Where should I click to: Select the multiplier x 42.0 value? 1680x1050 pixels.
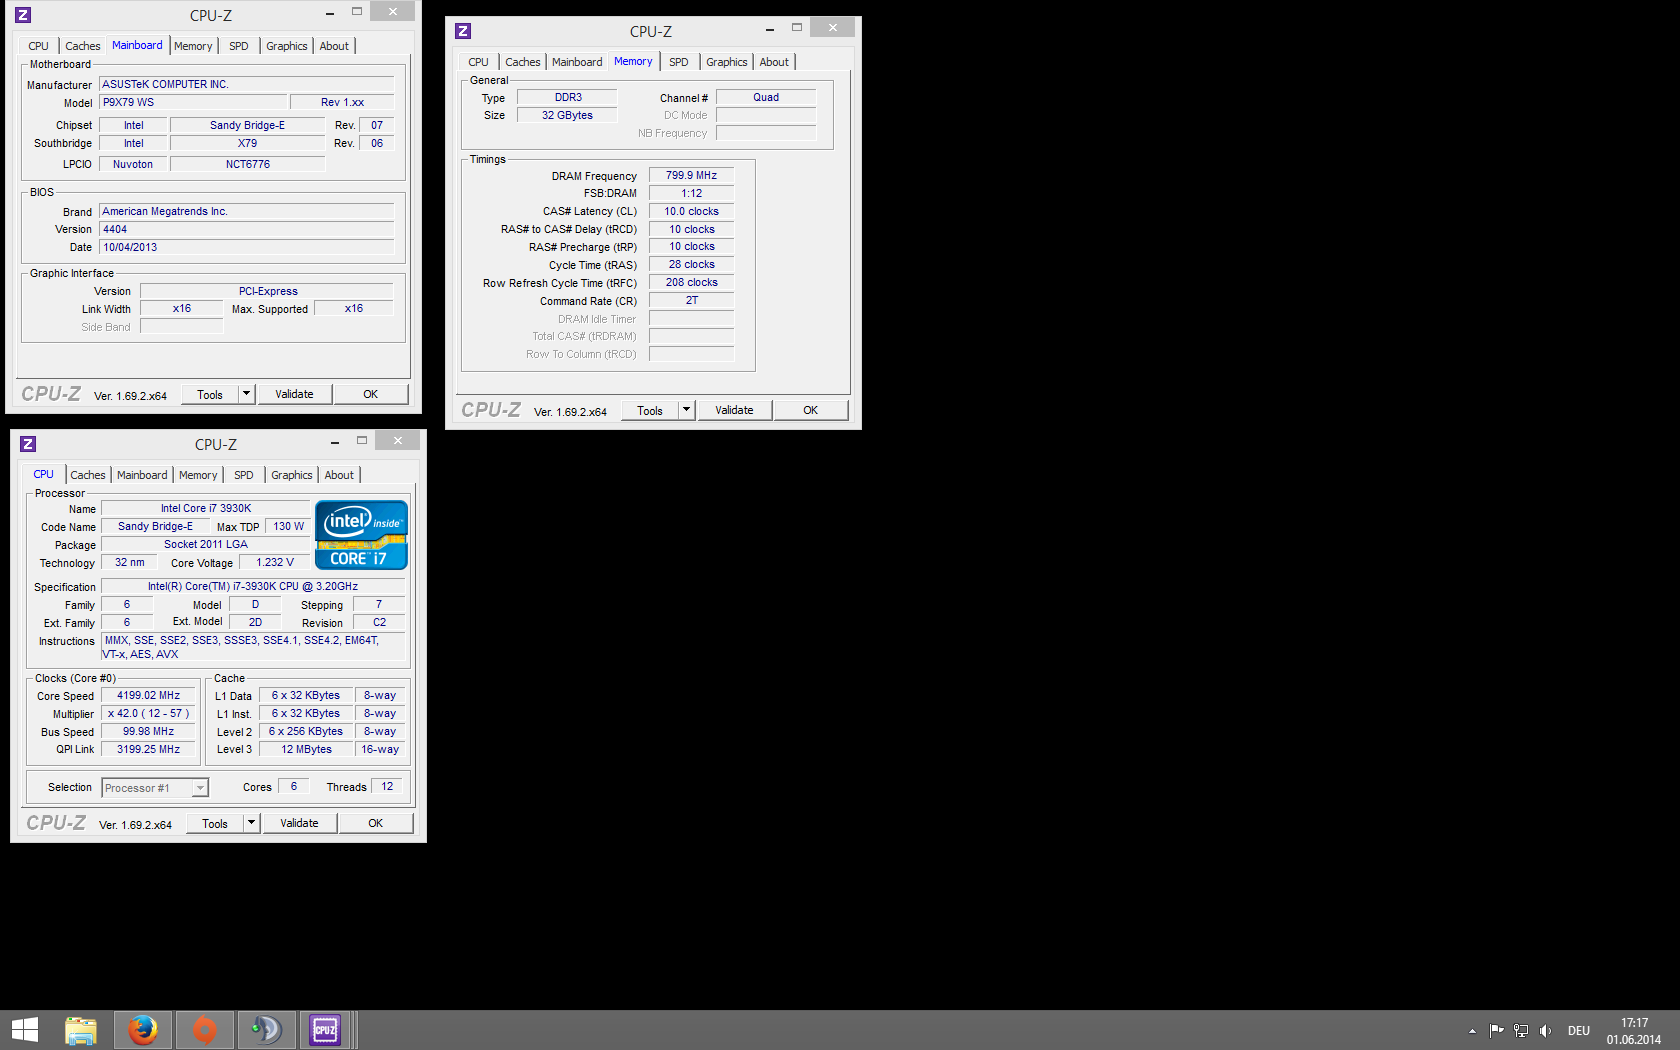(148, 713)
